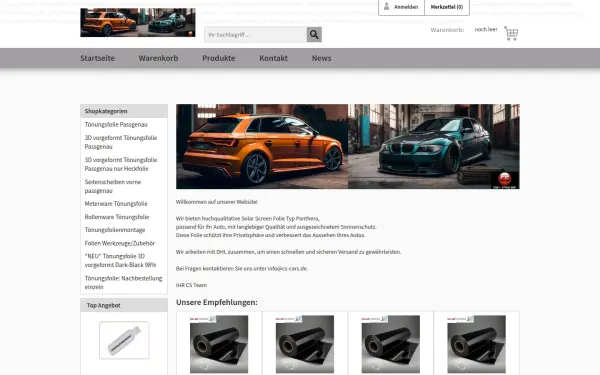Click the 'Unsere Empfehlungen:' heading
The height and width of the screenshot is (375, 600).
[x=217, y=302]
